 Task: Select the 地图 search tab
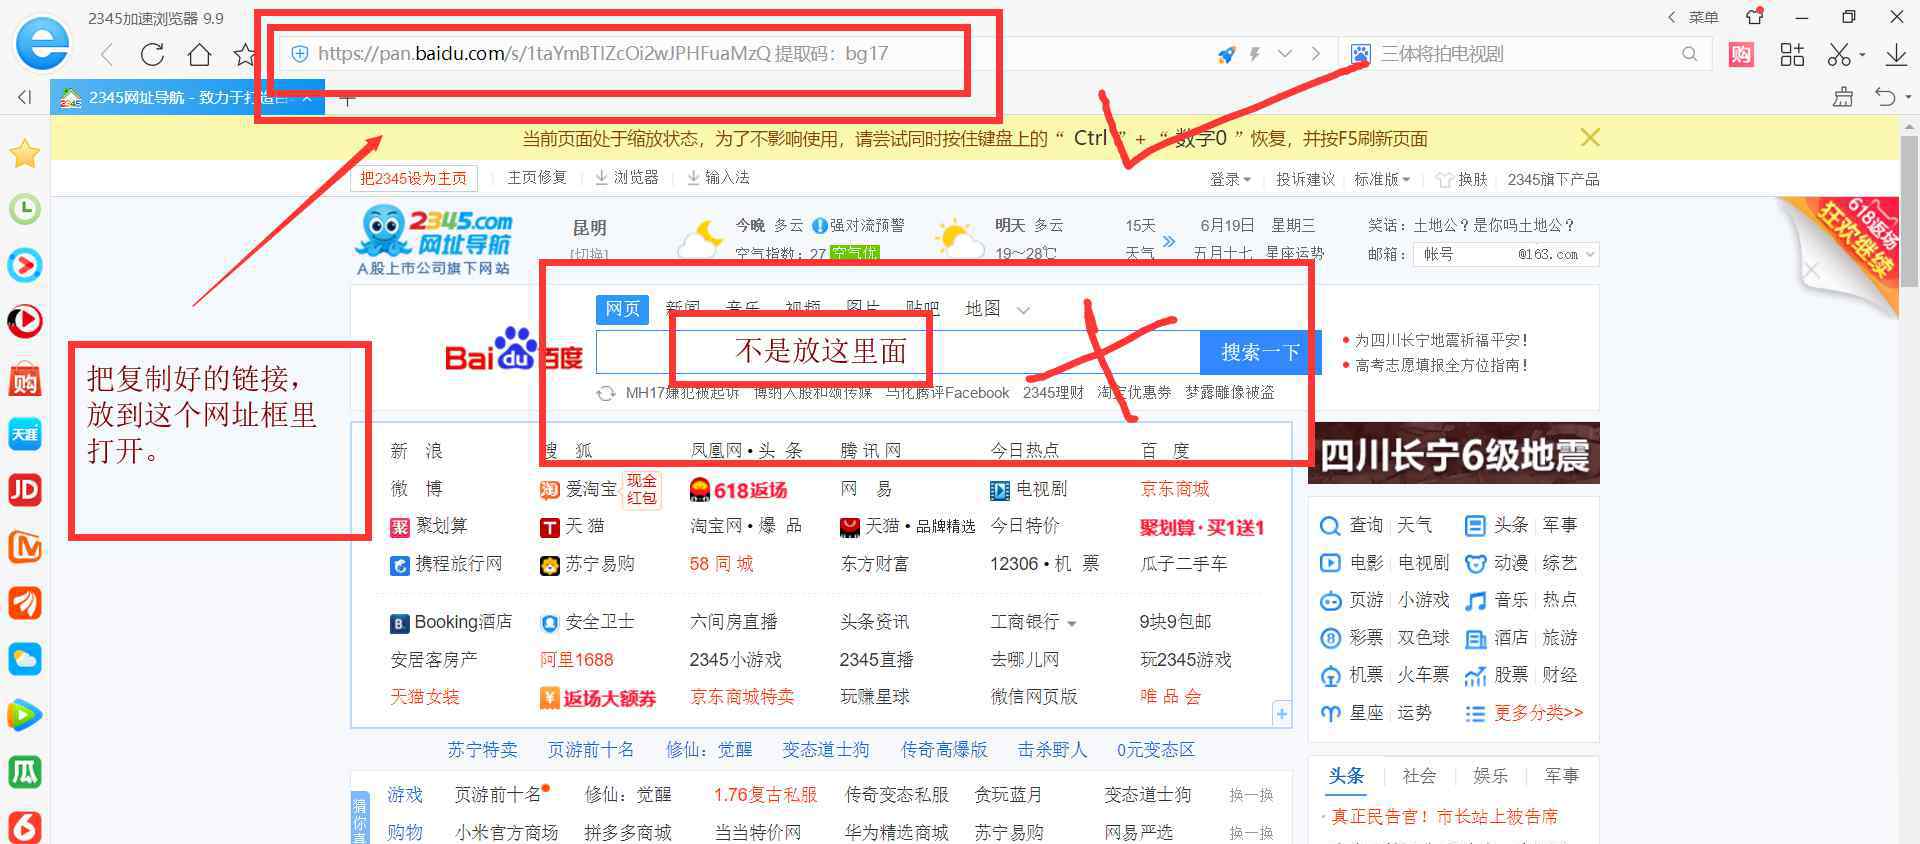(982, 309)
